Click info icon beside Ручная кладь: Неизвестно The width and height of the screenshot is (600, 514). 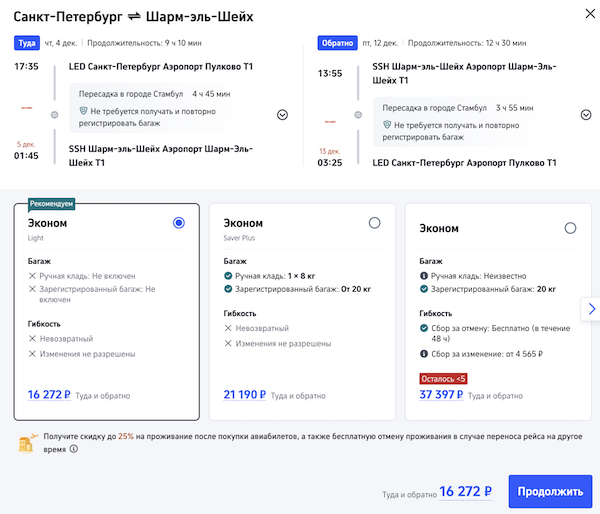click(x=425, y=273)
